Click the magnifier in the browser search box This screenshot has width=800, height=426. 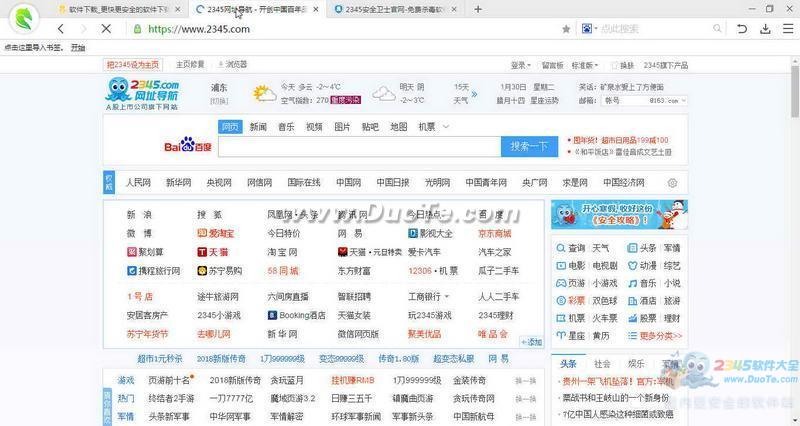tap(717, 29)
